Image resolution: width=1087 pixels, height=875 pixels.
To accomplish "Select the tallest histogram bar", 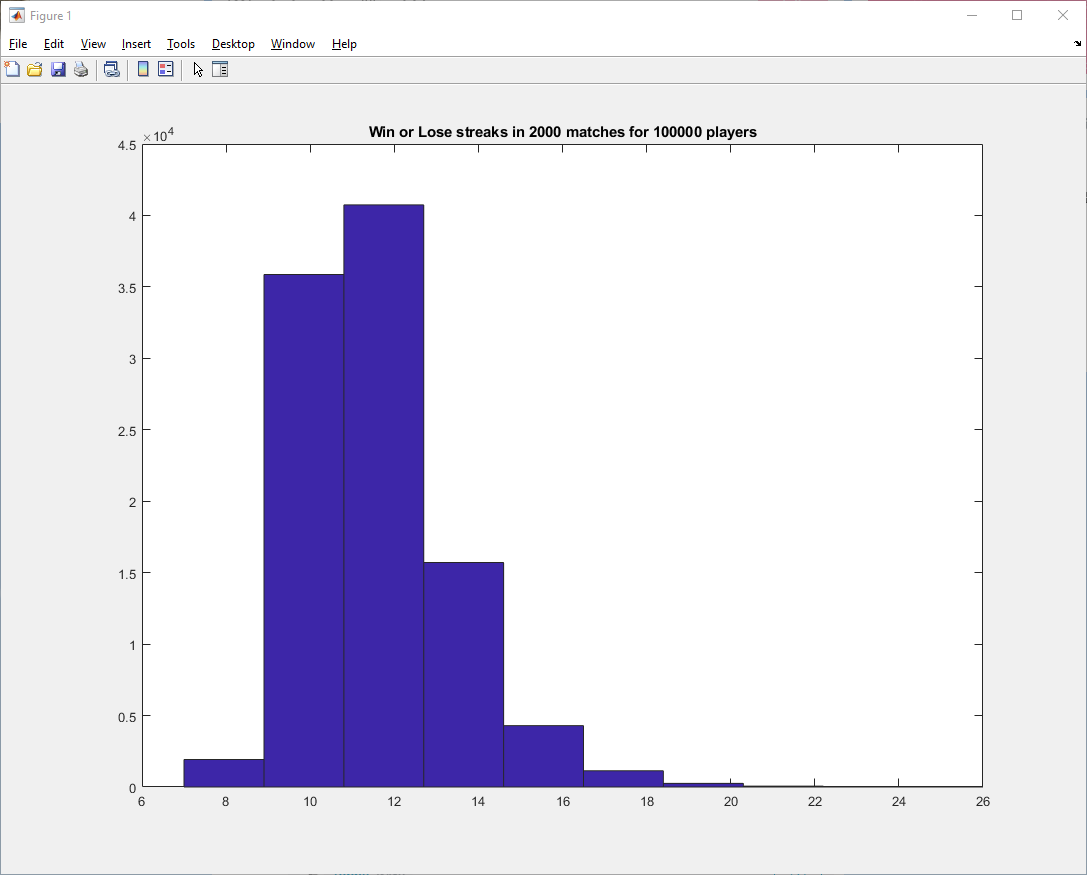I will [383, 496].
